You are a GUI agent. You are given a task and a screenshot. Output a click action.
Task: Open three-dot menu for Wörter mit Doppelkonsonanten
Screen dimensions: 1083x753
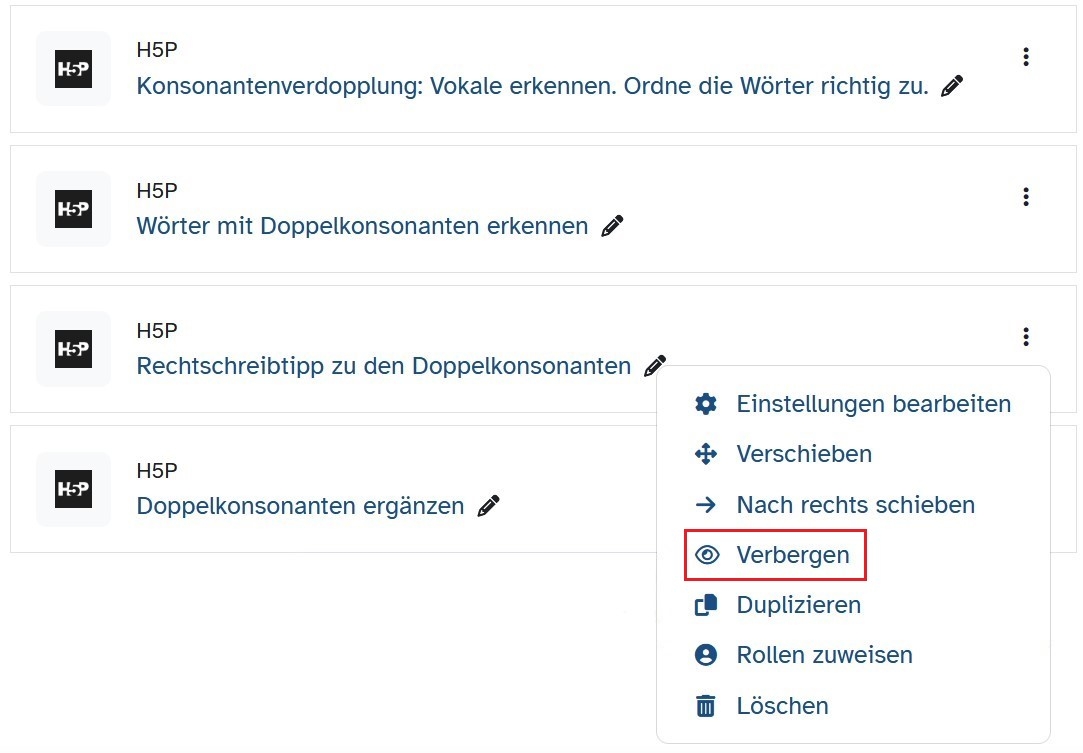[1025, 197]
